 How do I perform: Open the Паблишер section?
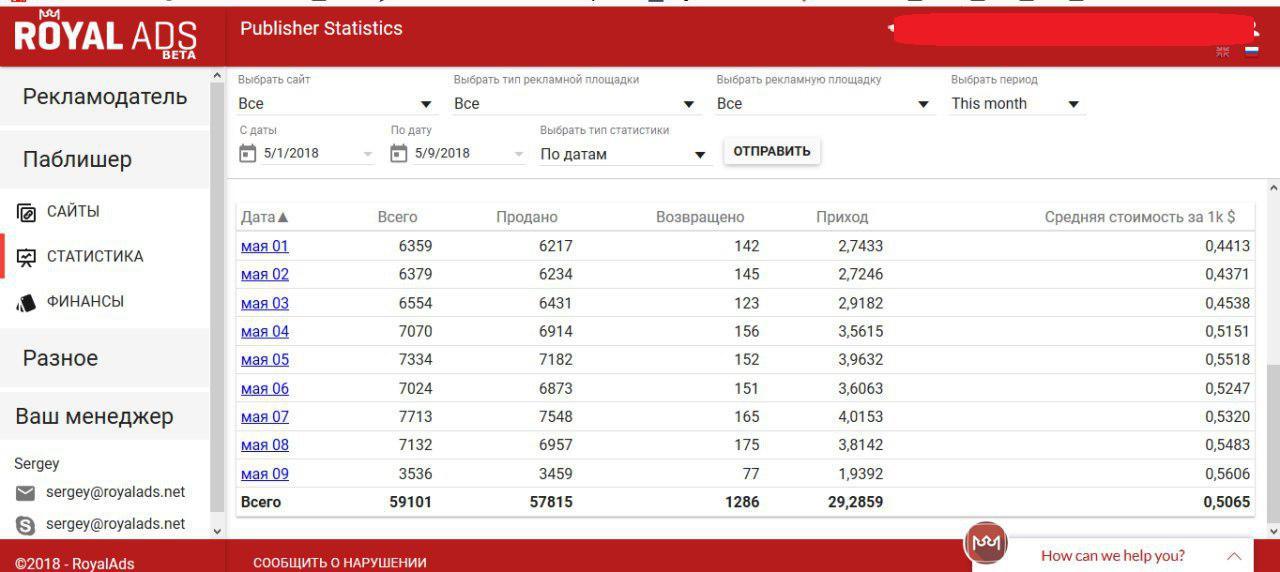(x=105, y=159)
